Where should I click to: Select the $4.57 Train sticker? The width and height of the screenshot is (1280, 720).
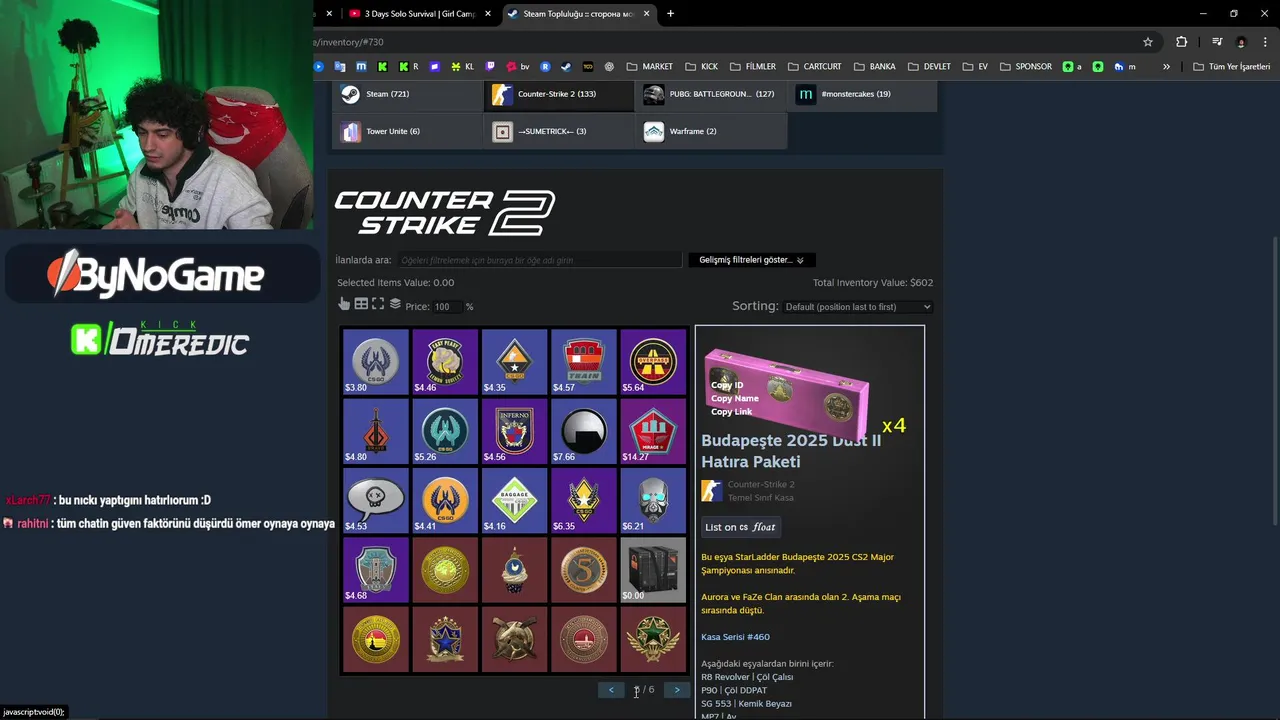(x=584, y=362)
